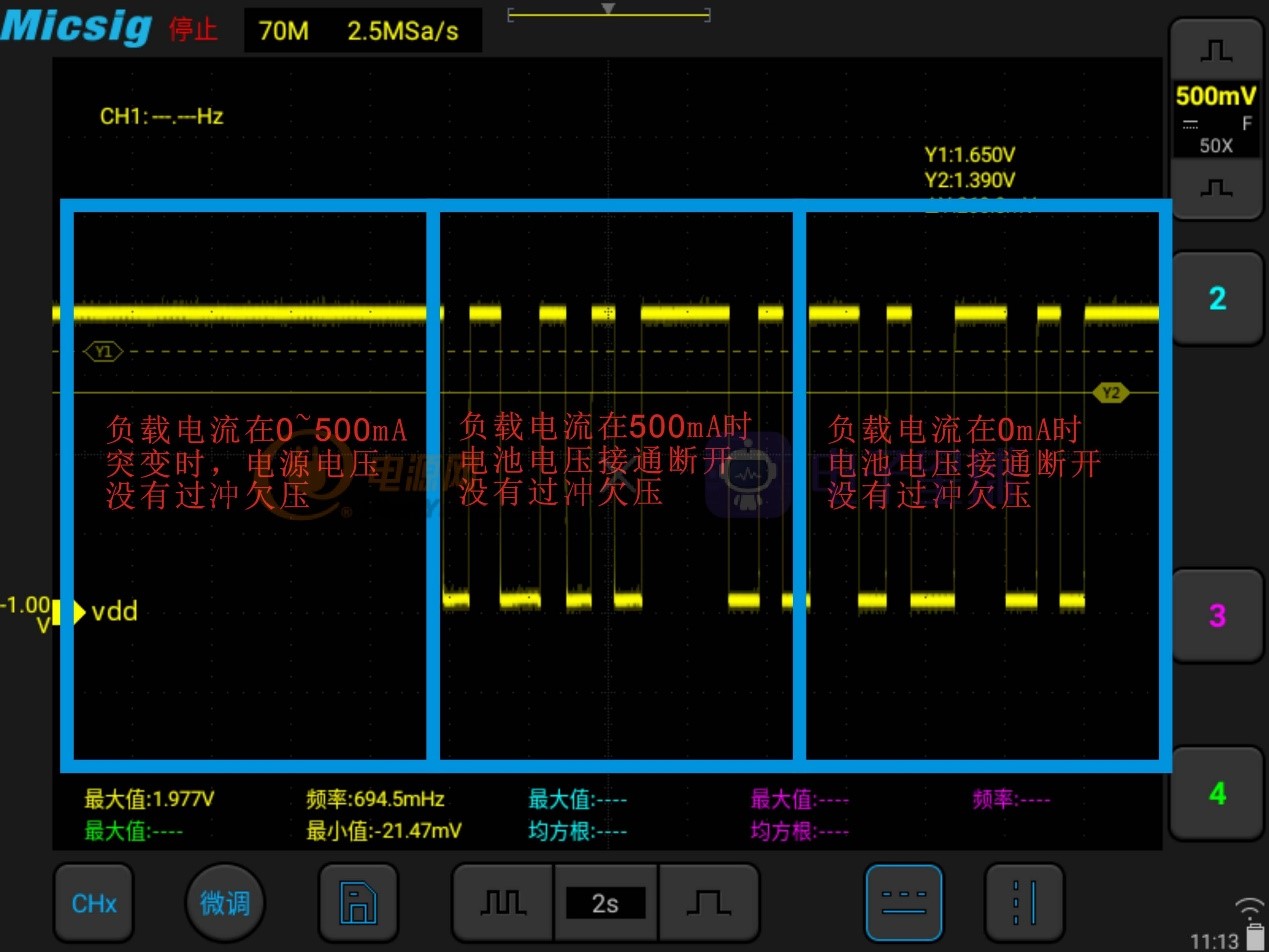
Task: Select the trigger position marker at top
Action: [x=608, y=9]
